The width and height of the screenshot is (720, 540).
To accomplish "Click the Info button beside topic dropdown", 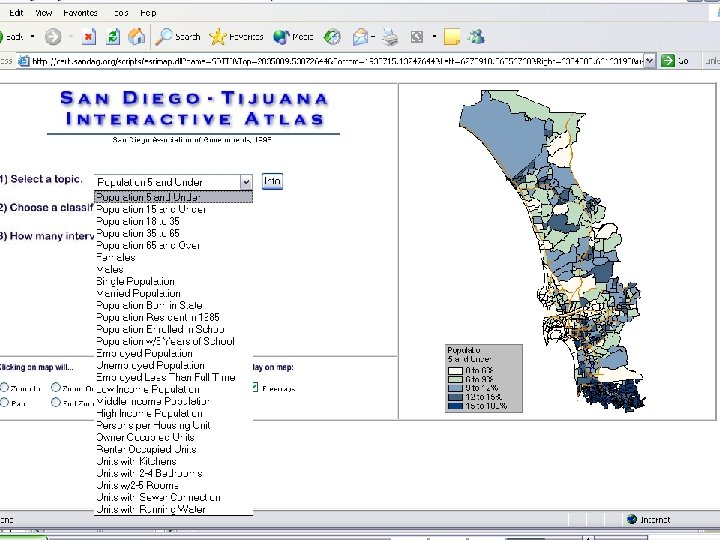I will (272, 182).
